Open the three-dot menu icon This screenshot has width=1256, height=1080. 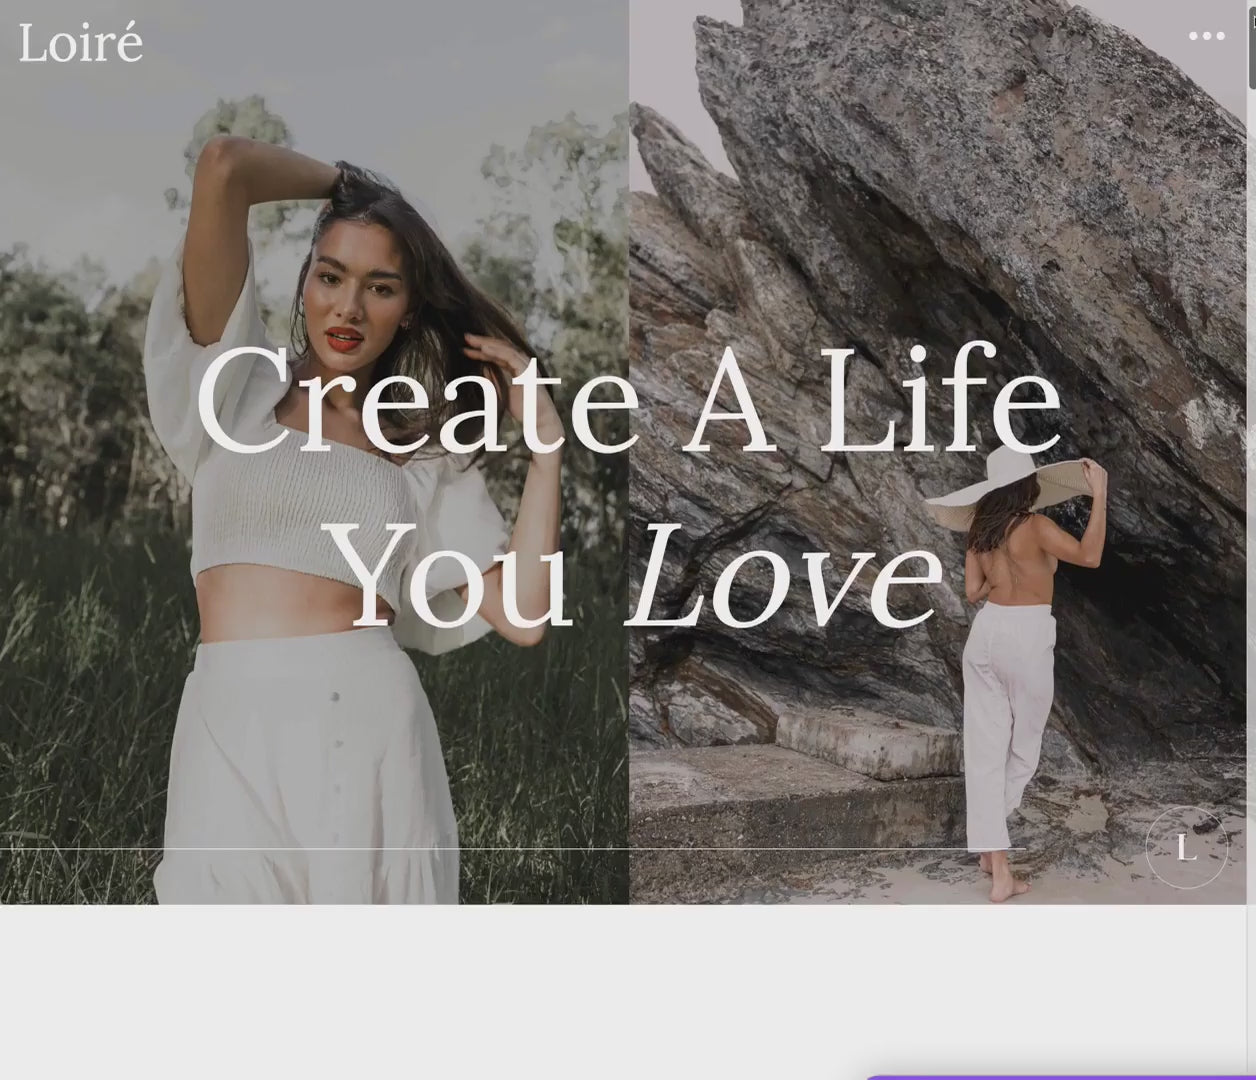(x=1206, y=36)
